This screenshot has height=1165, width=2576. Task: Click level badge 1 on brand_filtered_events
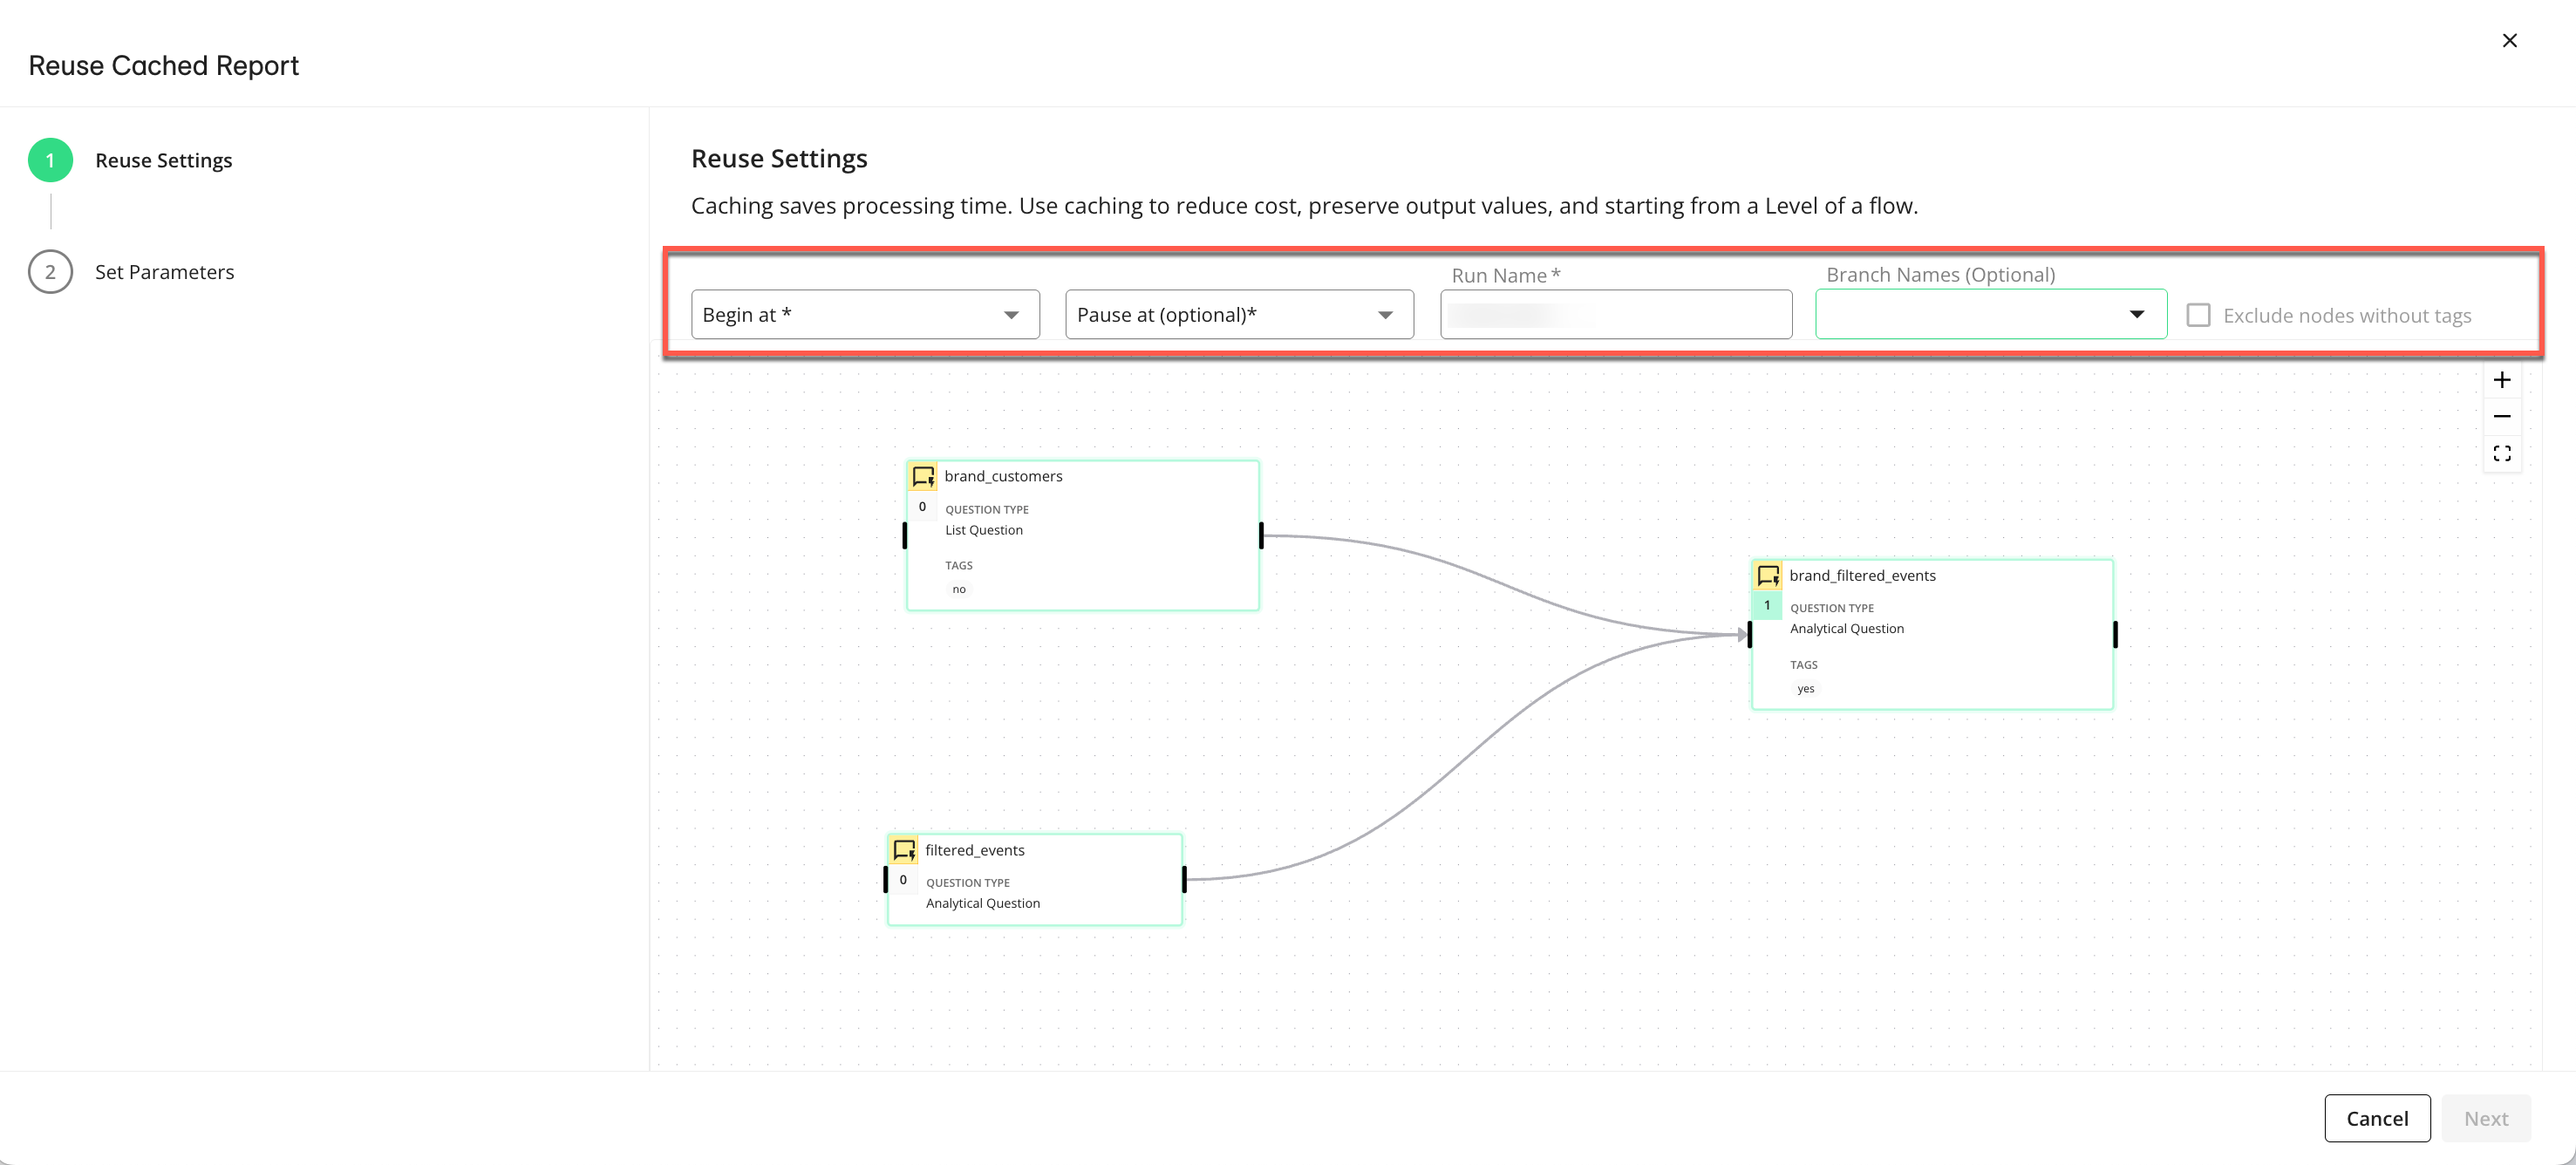click(1766, 605)
